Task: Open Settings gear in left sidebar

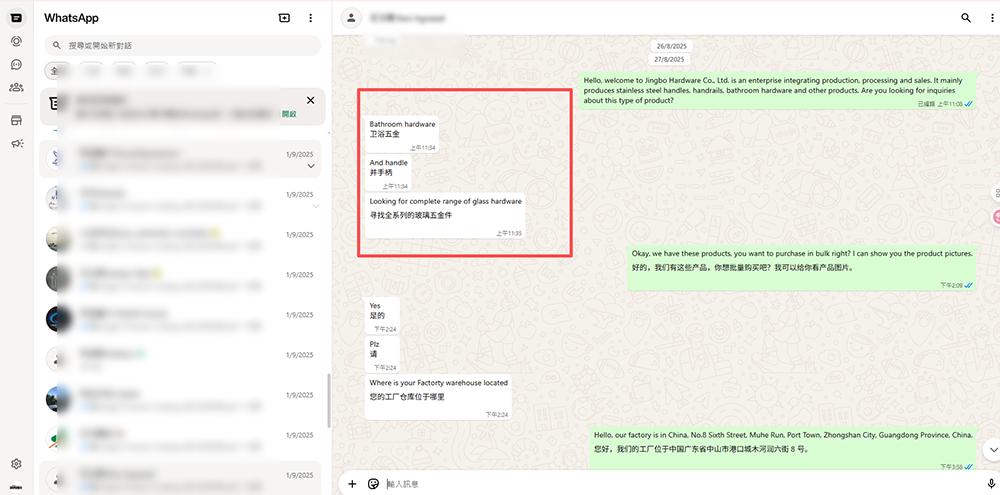Action: [x=17, y=464]
